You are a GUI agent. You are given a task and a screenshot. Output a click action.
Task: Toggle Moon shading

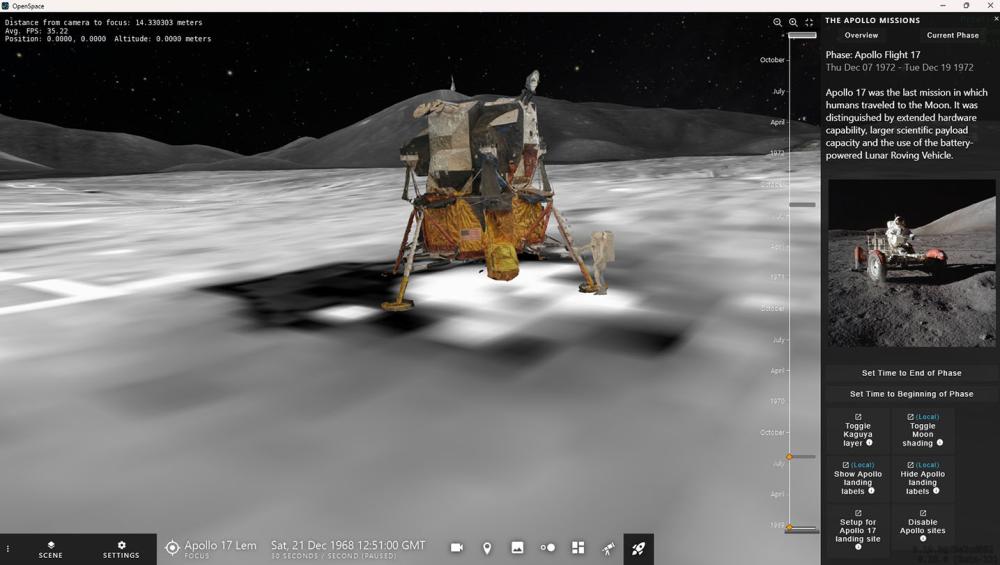click(x=923, y=430)
